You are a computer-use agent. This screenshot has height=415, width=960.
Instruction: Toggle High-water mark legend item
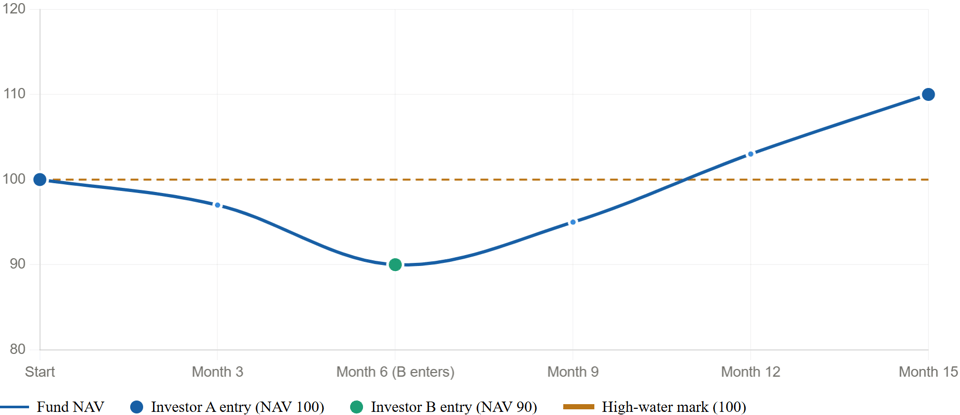[x=672, y=407]
